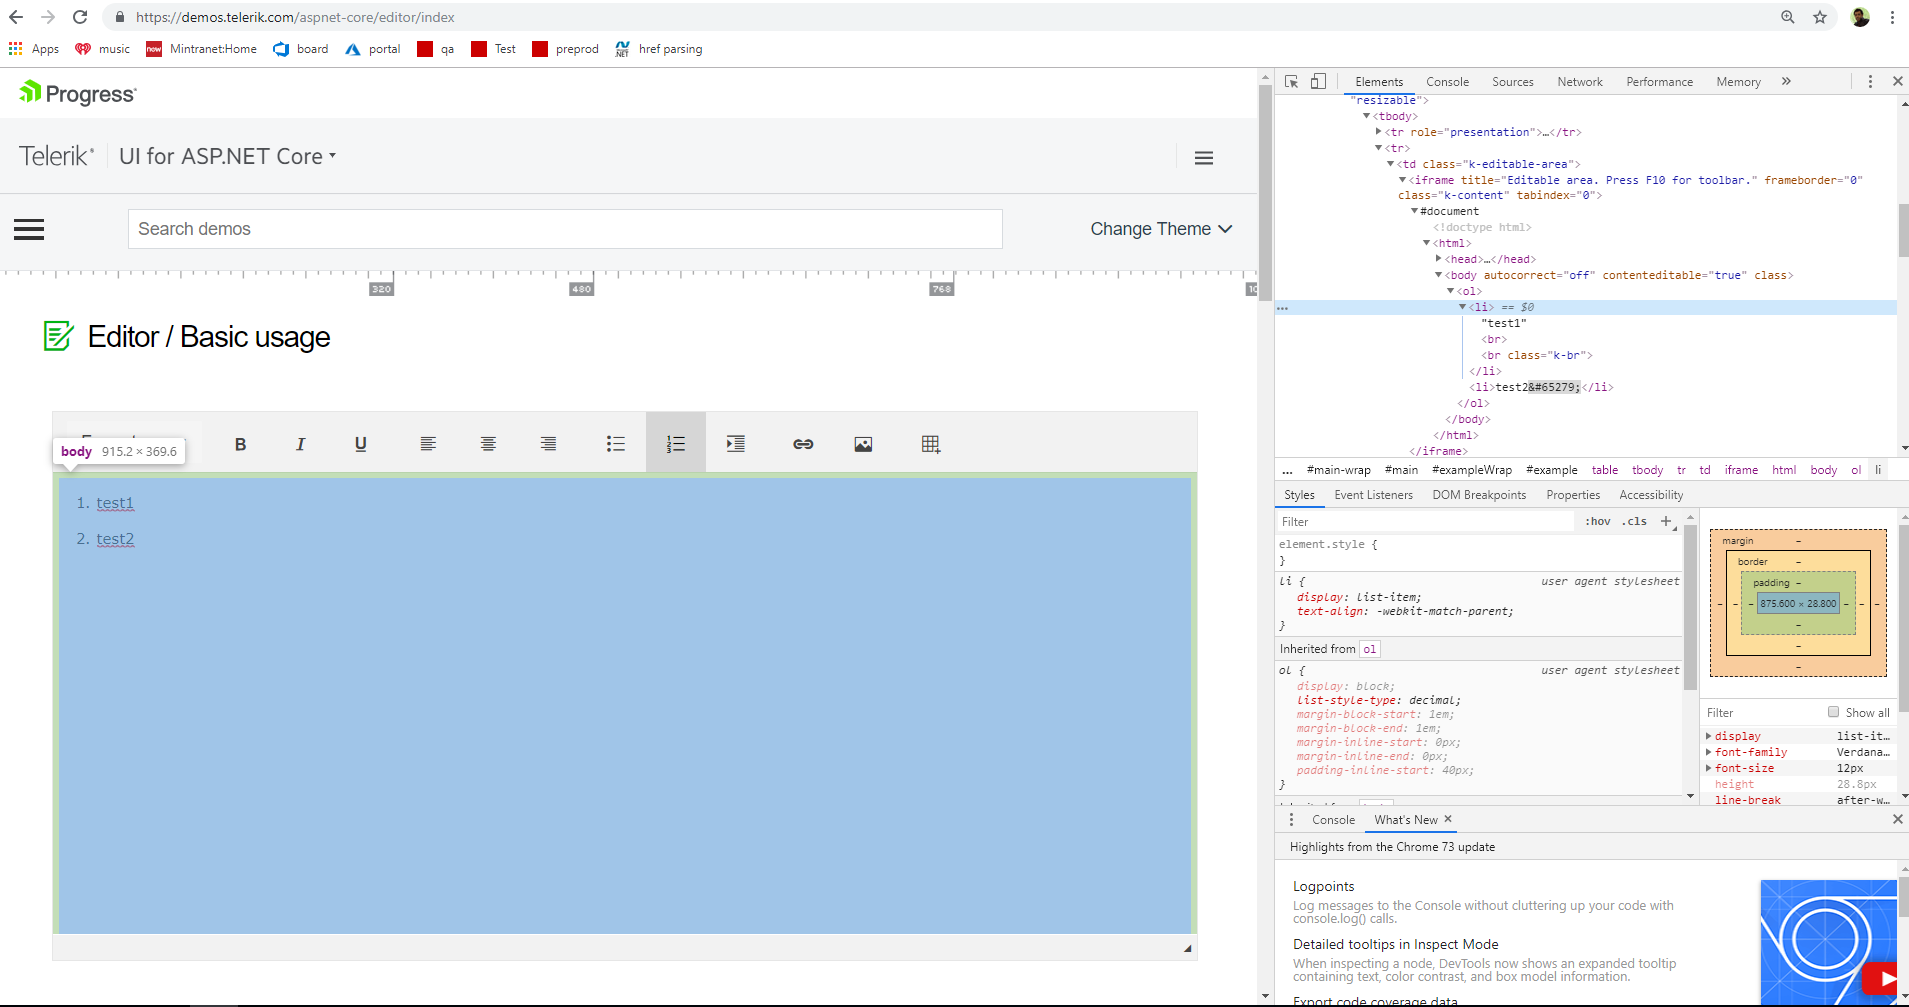Open the Network tab in DevTools
Image resolution: width=1909 pixels, height=1007 pixels.
(x=1580, y=82)
